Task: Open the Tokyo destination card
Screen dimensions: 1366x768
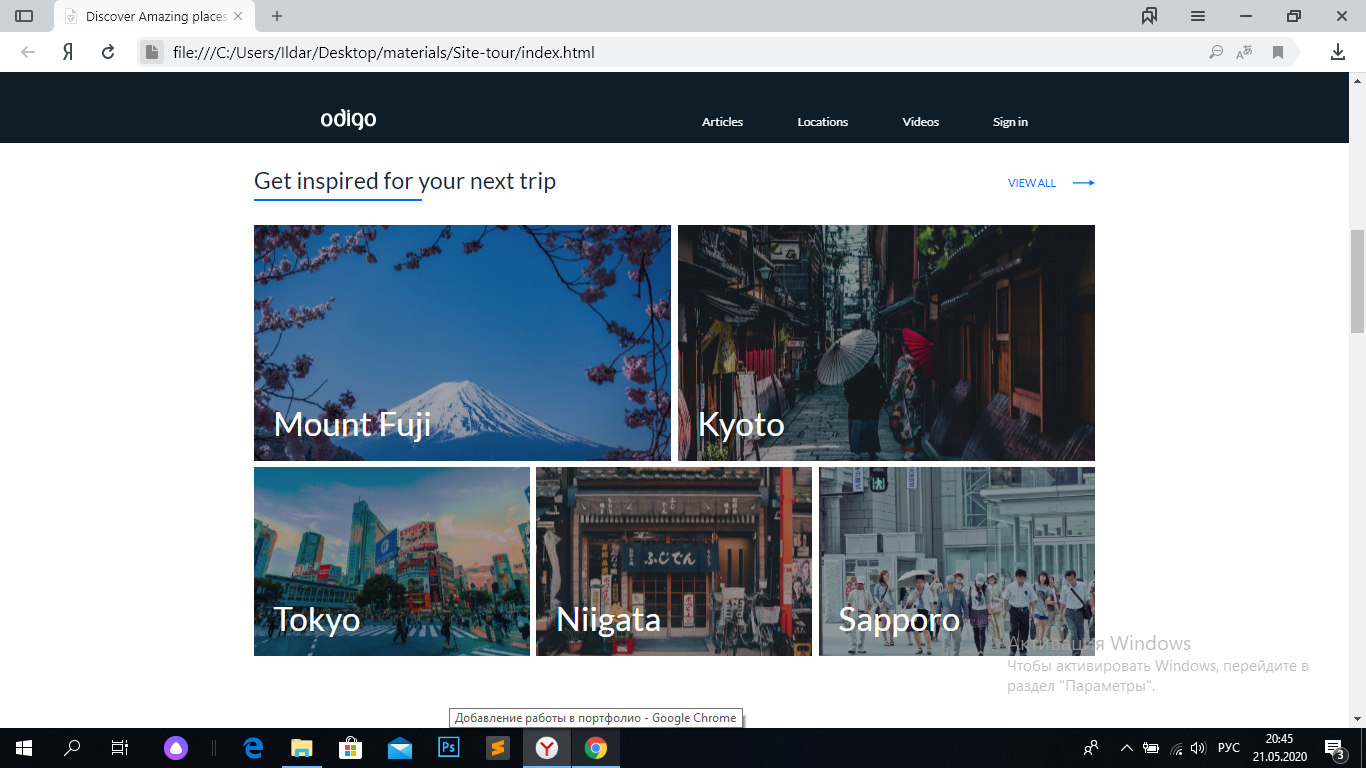Action: click(392, 561)
